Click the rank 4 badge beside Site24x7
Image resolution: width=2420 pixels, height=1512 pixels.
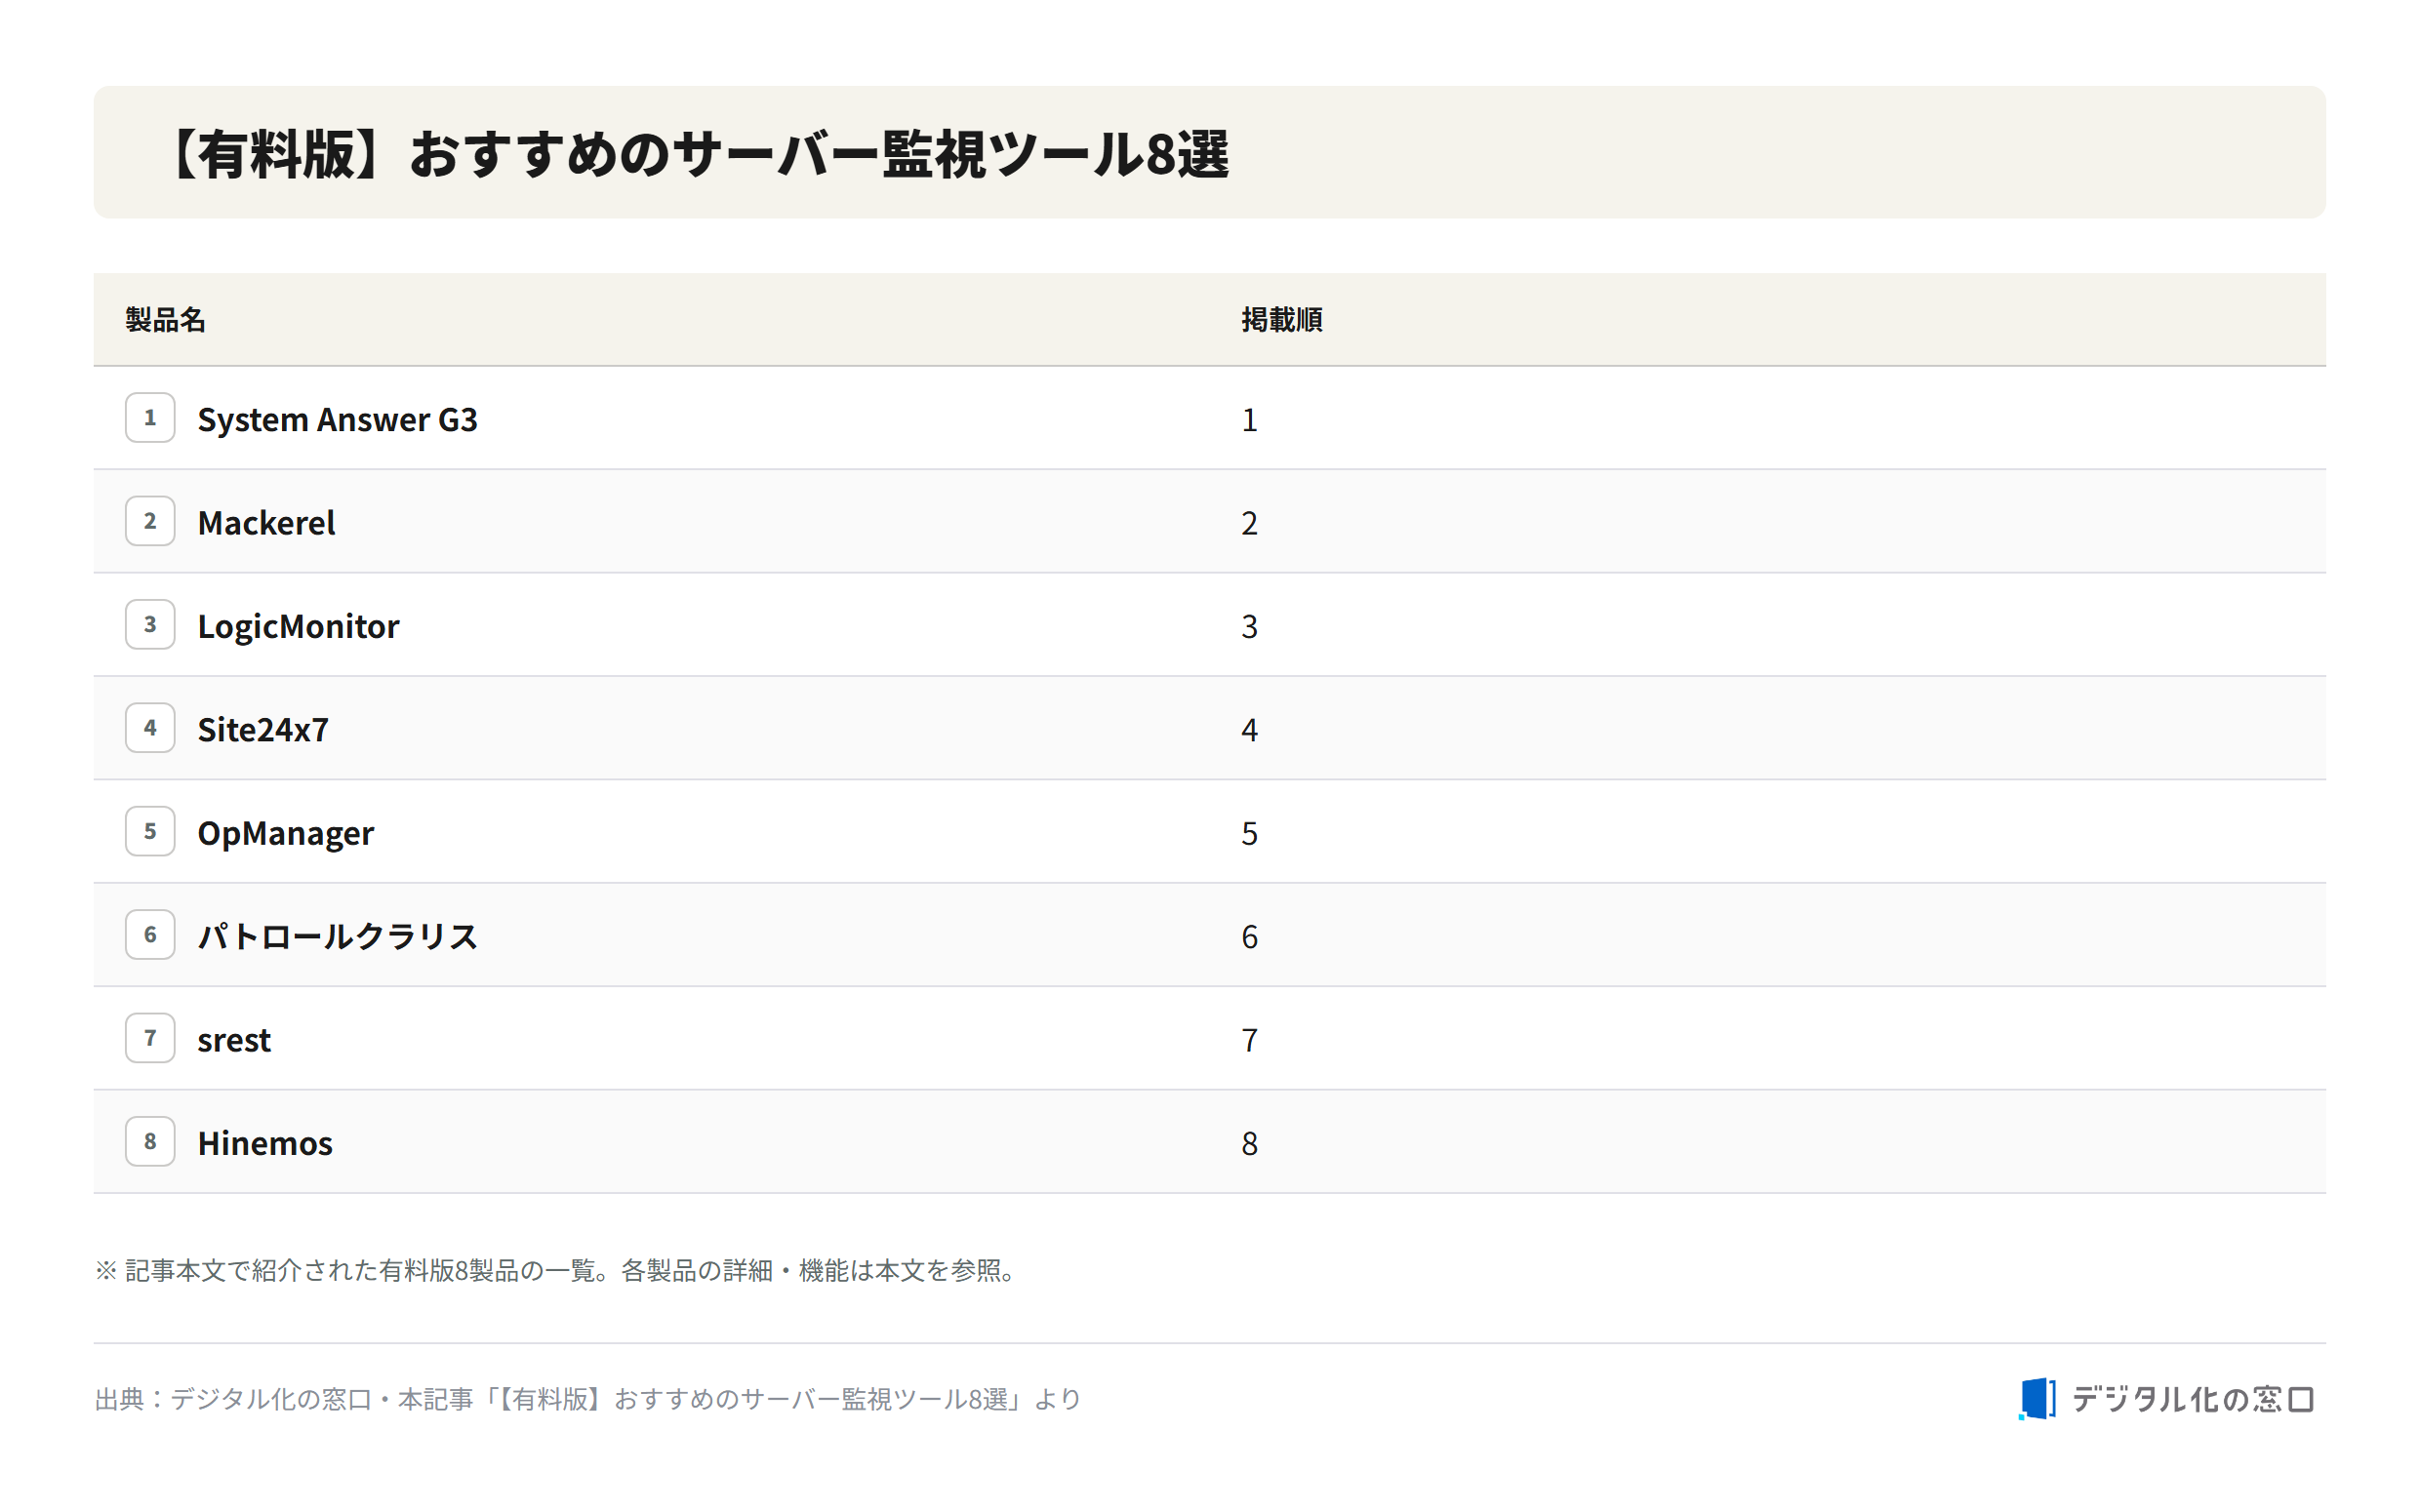pyautogui.click(x=150, y=728)
